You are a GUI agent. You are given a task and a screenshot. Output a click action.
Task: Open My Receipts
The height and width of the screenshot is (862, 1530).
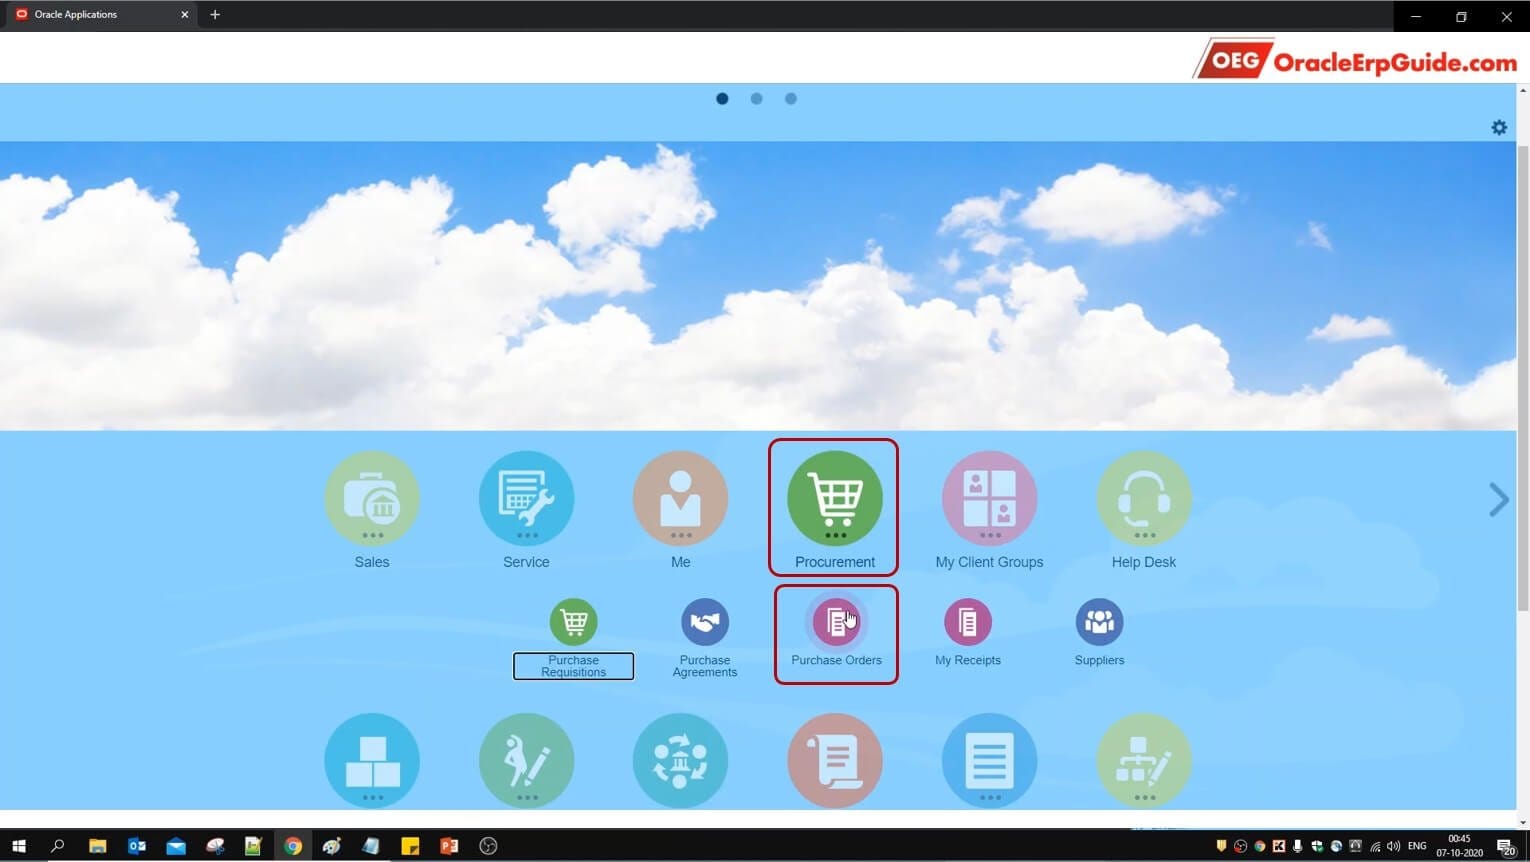[x=968, y=621]
